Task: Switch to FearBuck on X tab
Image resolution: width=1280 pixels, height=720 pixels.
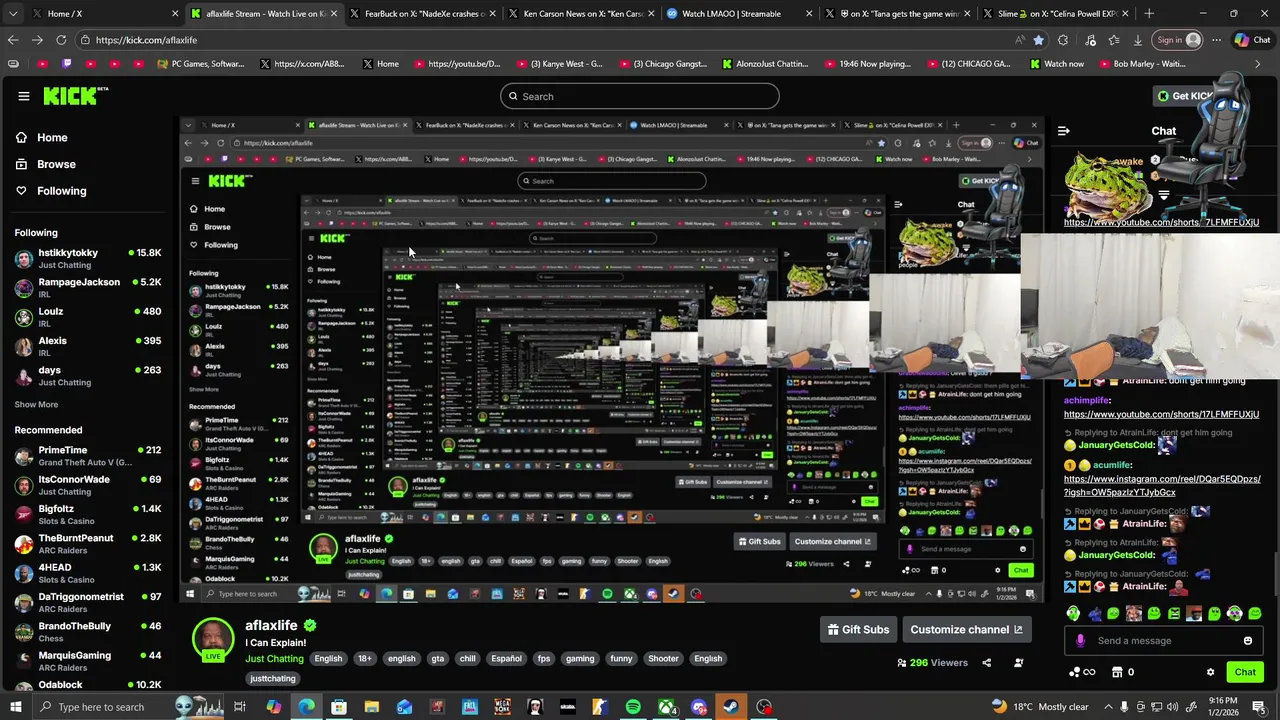Action: [x=422, y=14]
